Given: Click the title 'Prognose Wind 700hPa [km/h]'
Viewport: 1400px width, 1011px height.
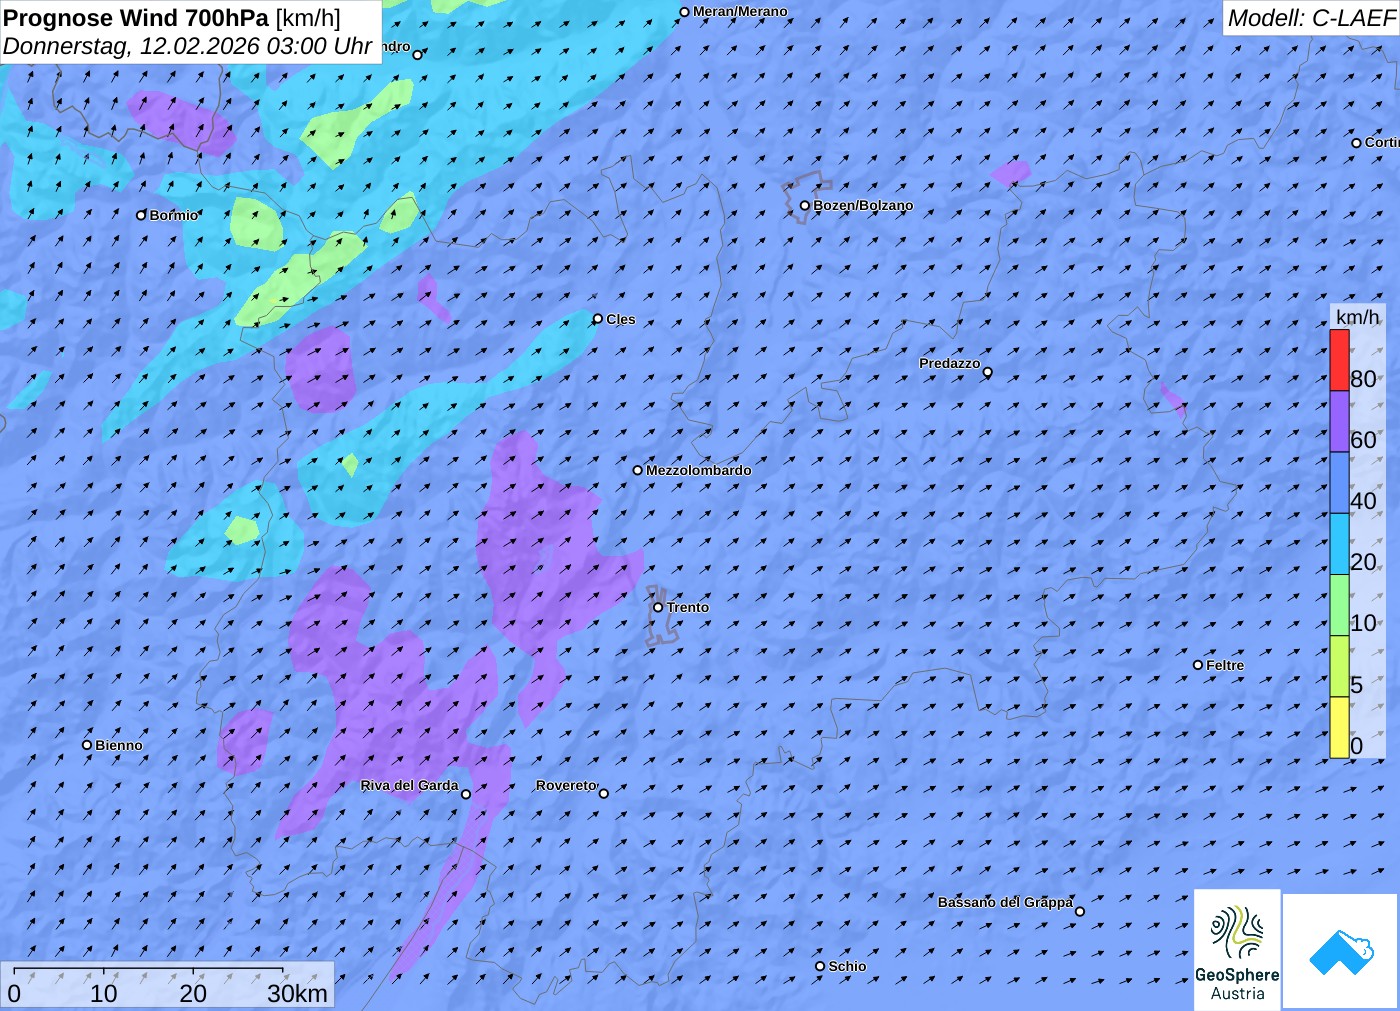Looking at the screenshot, I should tap(172, 18).
